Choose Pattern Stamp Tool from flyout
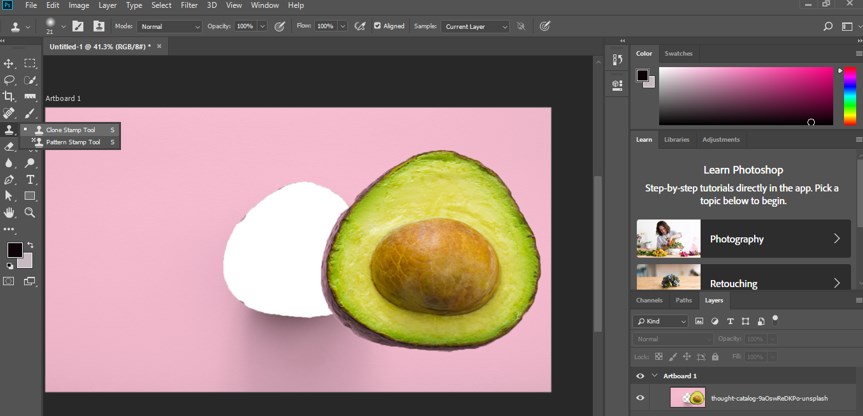This screenshot has height=416, width=863. click(x=73, y=142)
